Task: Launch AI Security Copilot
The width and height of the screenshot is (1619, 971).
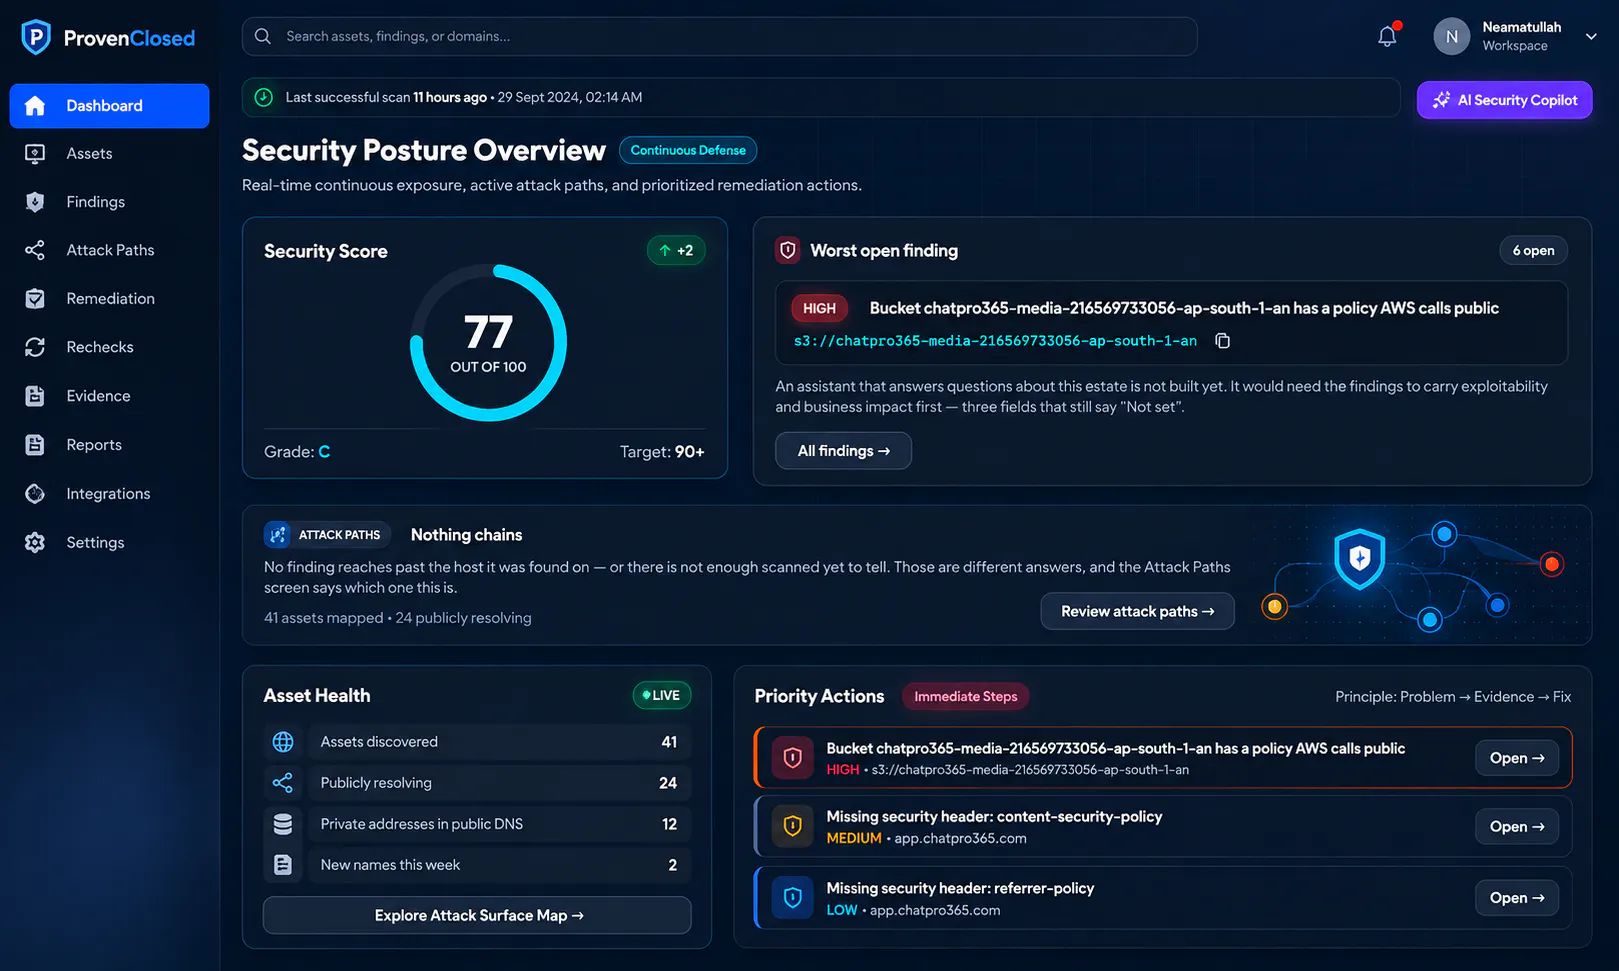Action: click(1504, 100)
